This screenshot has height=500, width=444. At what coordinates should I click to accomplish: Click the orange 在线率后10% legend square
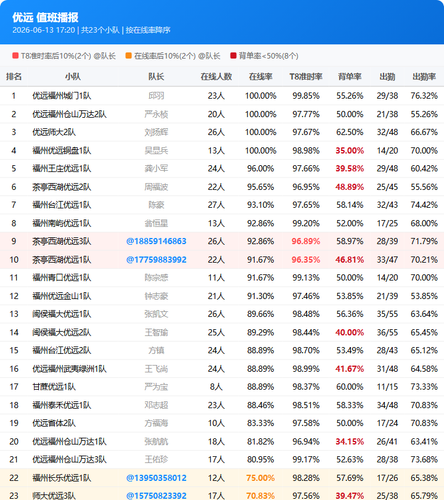point(128,56)
